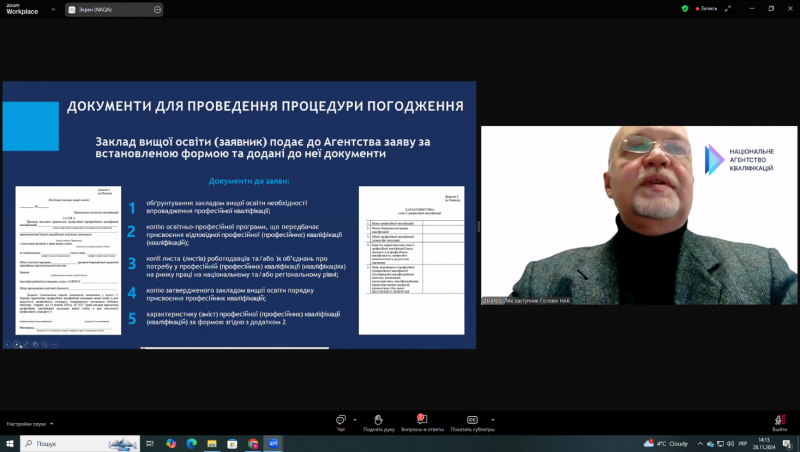
Task: Select the slideshow pen tool
Action: click(25, 344)
